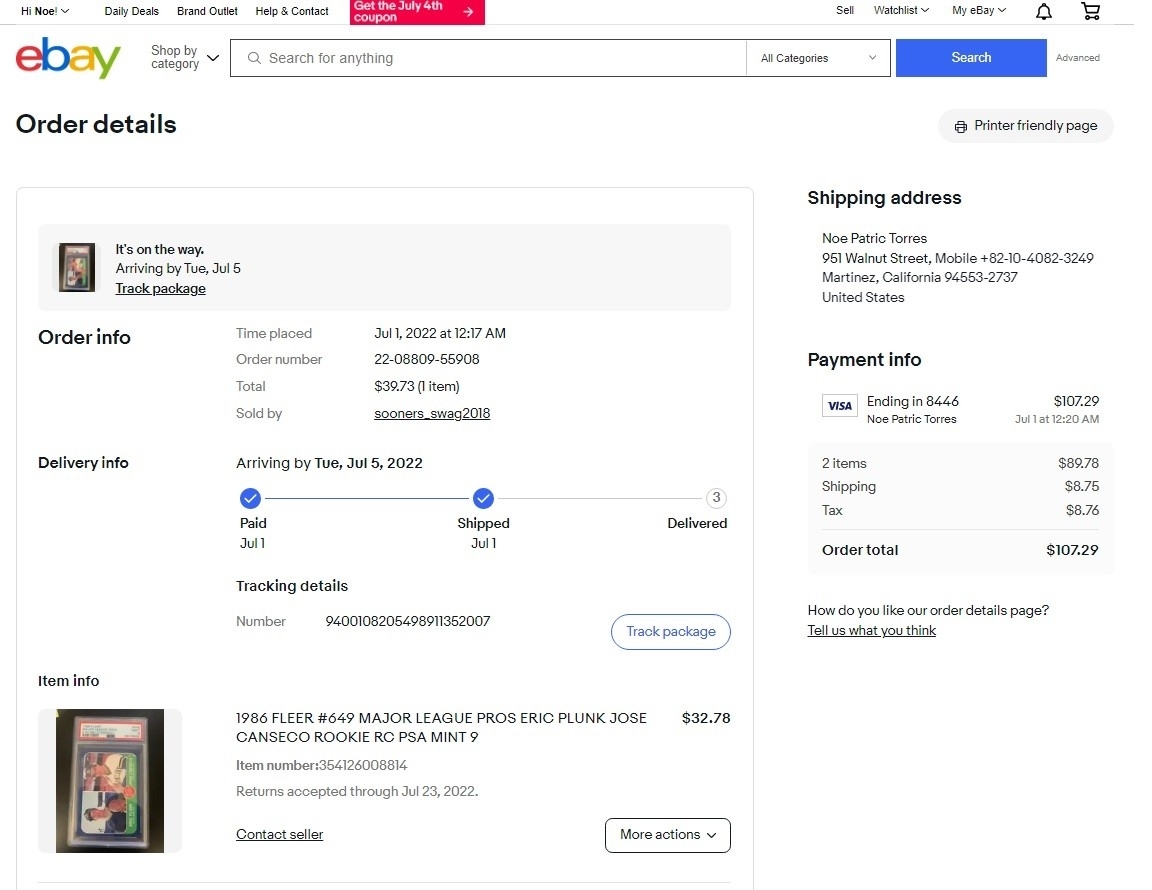Click the Order total $107.29 amount
The height and width of the screenshot is (890, 1152).
(1072, 550)
